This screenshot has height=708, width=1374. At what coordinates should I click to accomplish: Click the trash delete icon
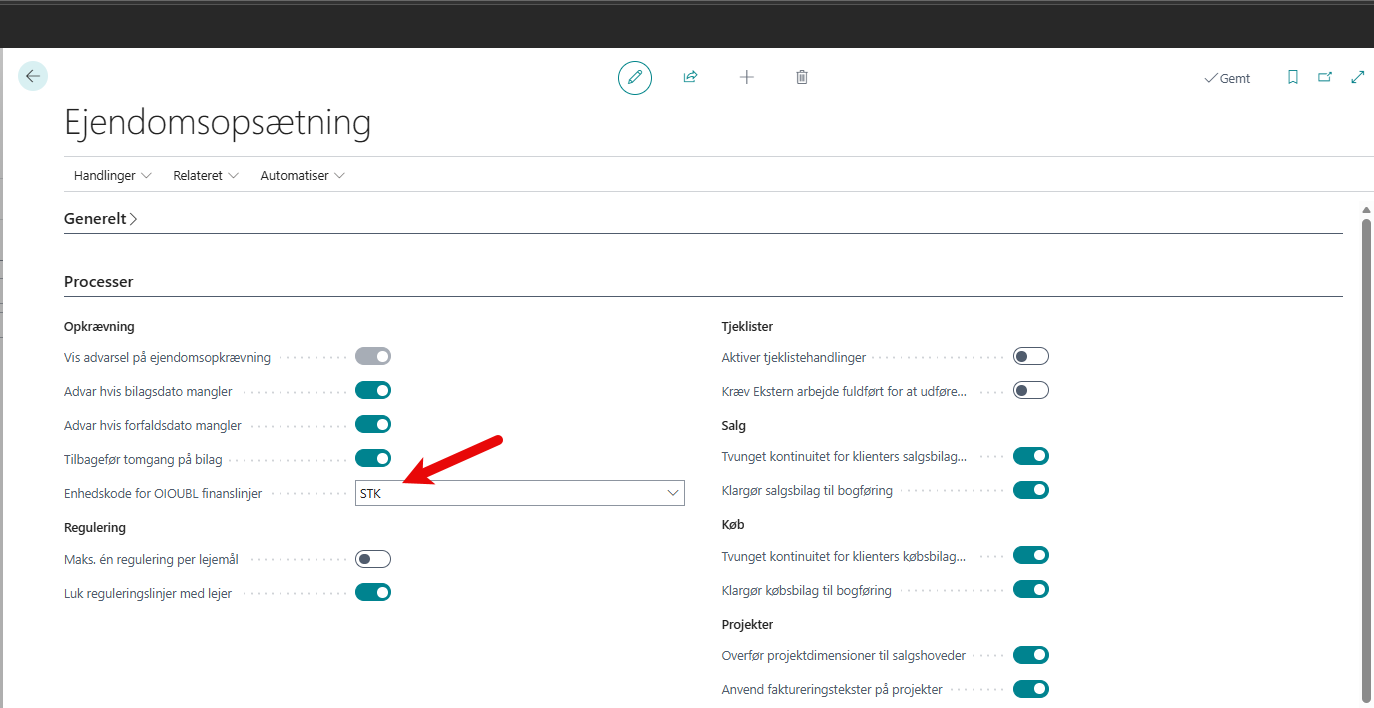802,77
